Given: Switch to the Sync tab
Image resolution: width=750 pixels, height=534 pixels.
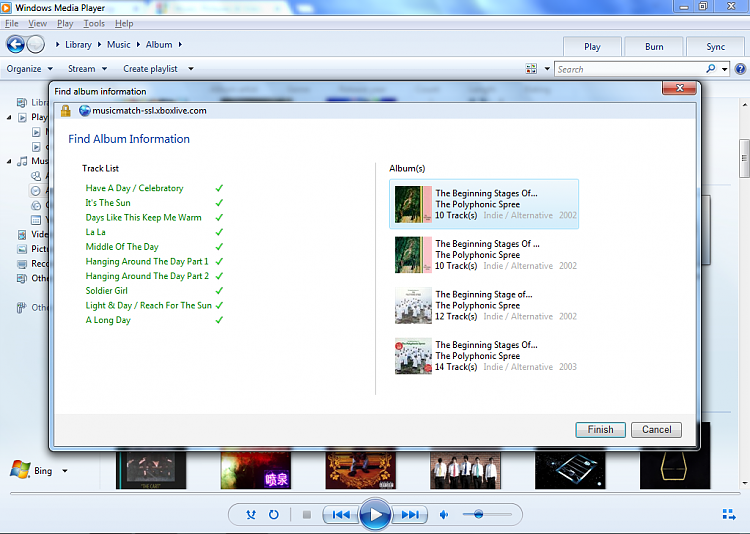Looking at the screenshot, I should (715, 46).
